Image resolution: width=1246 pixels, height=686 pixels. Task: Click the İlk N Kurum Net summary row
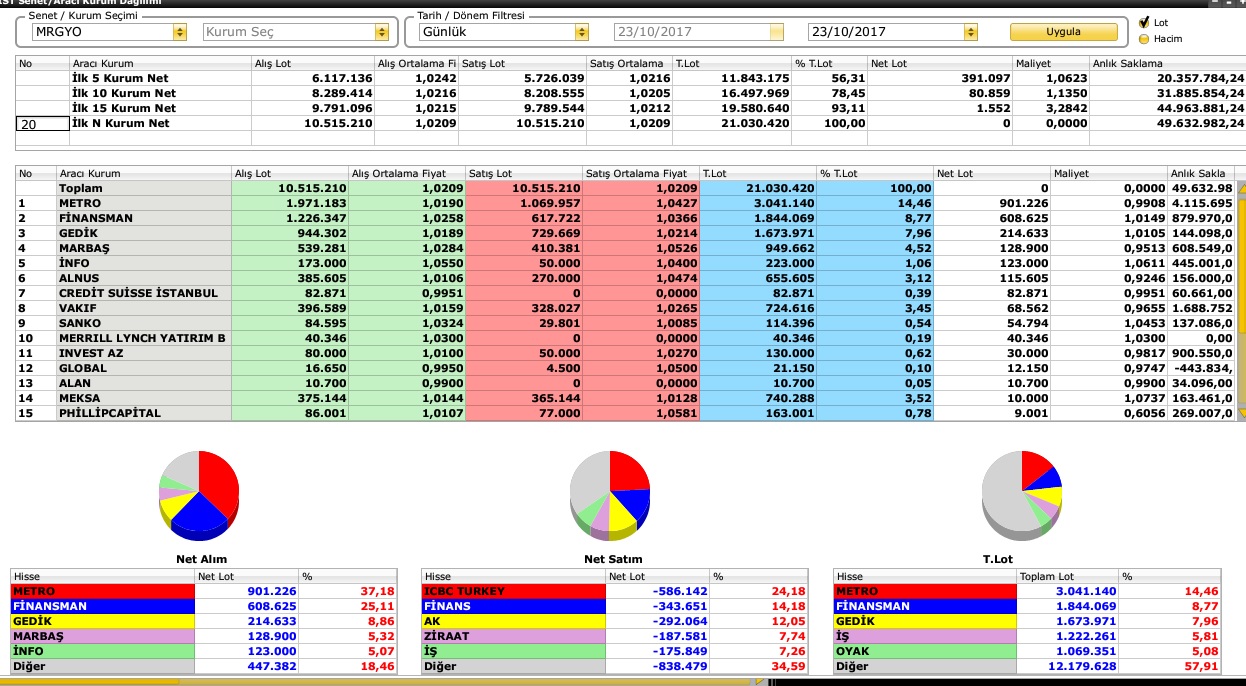[631, 123]
